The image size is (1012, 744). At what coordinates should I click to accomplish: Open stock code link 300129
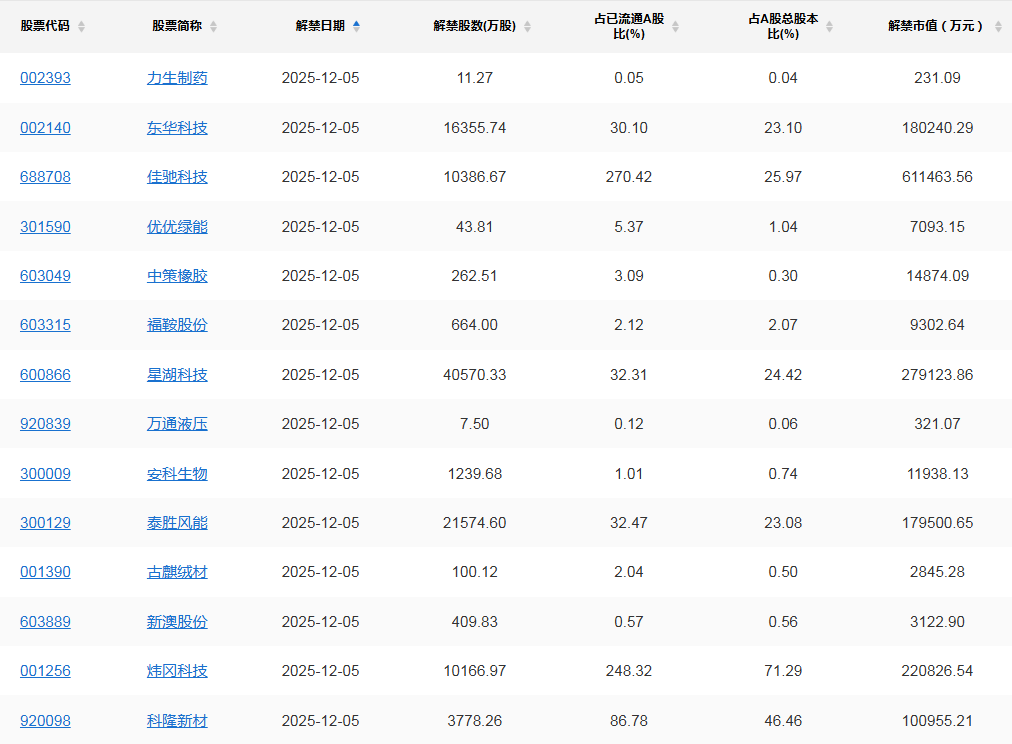click(45, 523)
